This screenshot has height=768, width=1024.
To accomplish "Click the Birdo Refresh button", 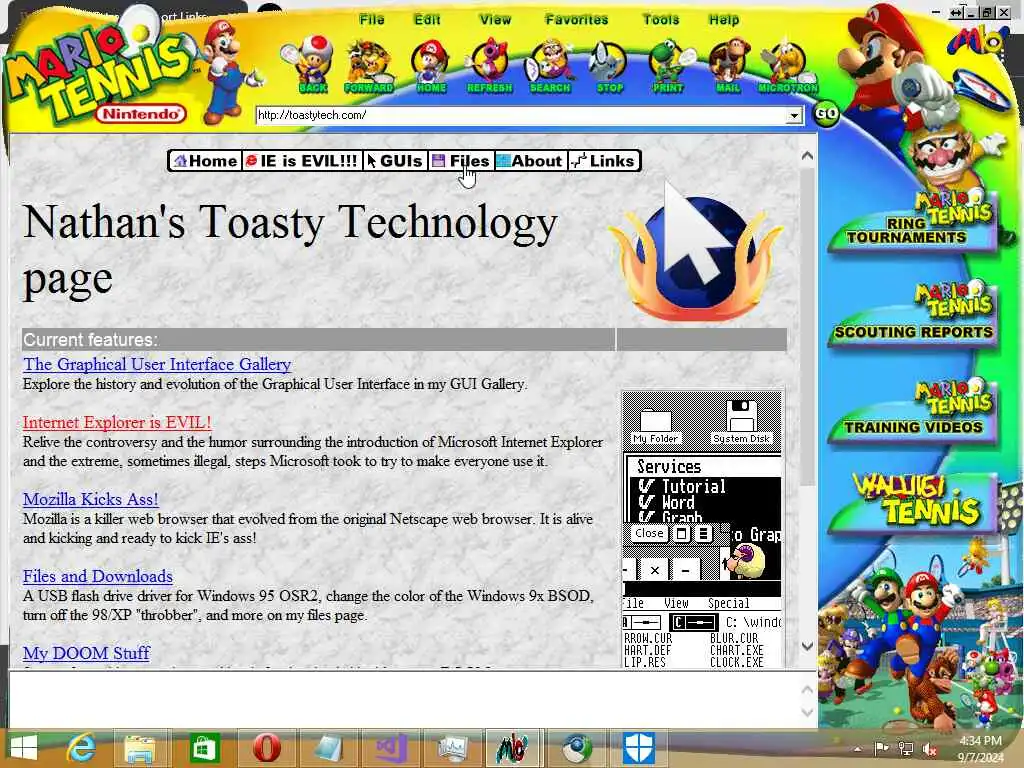I will tap(489, 65).
